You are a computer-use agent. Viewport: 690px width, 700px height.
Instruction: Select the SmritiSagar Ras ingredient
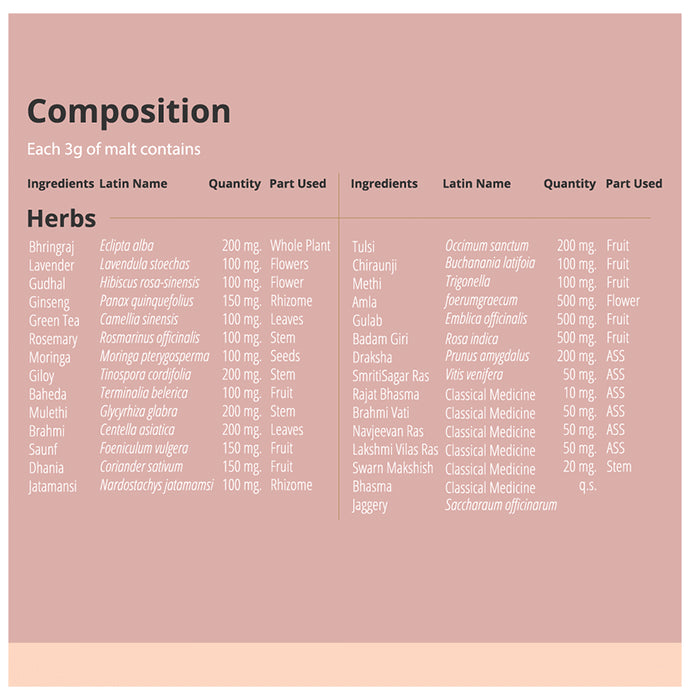[x=390, y=376]
